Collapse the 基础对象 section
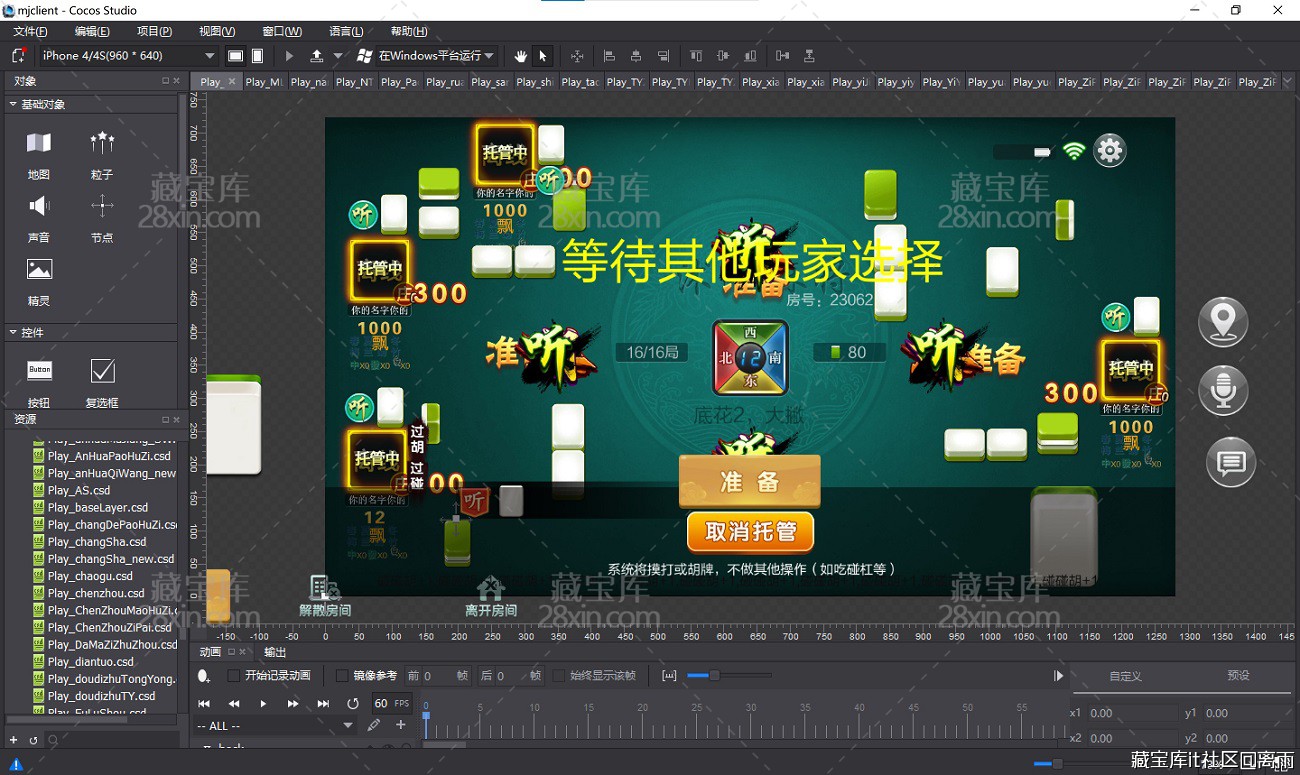The height and width of the screenshot is (775, 1300). [13, 104]
